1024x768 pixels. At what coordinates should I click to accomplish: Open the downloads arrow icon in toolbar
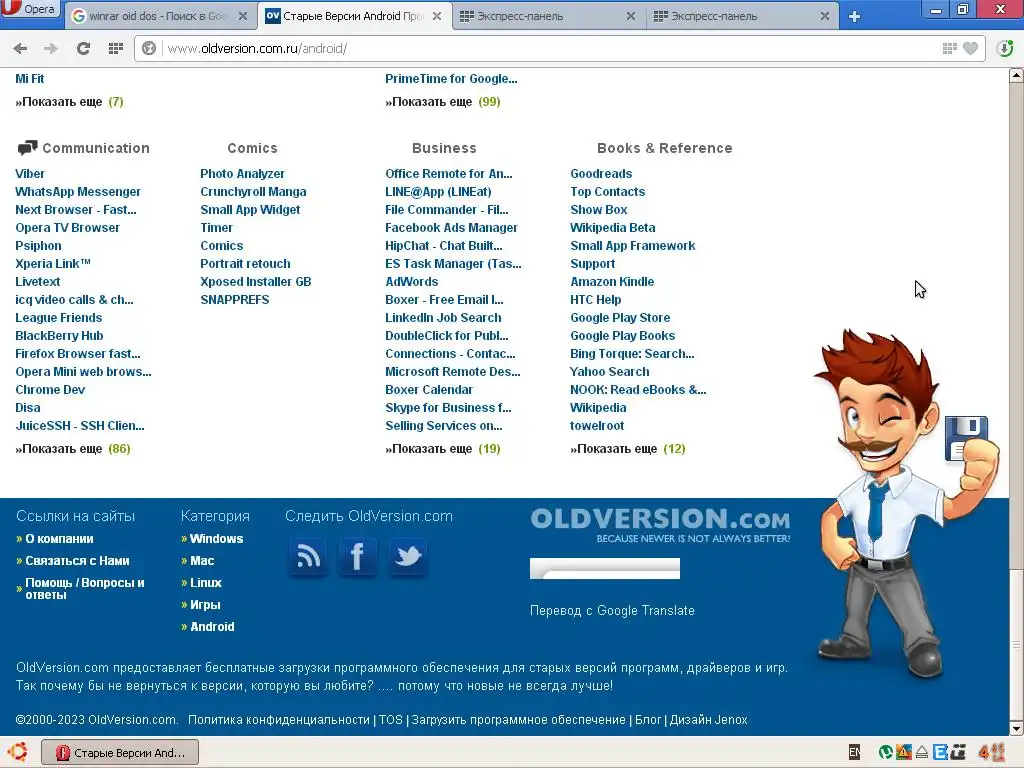click(1005, 48)
